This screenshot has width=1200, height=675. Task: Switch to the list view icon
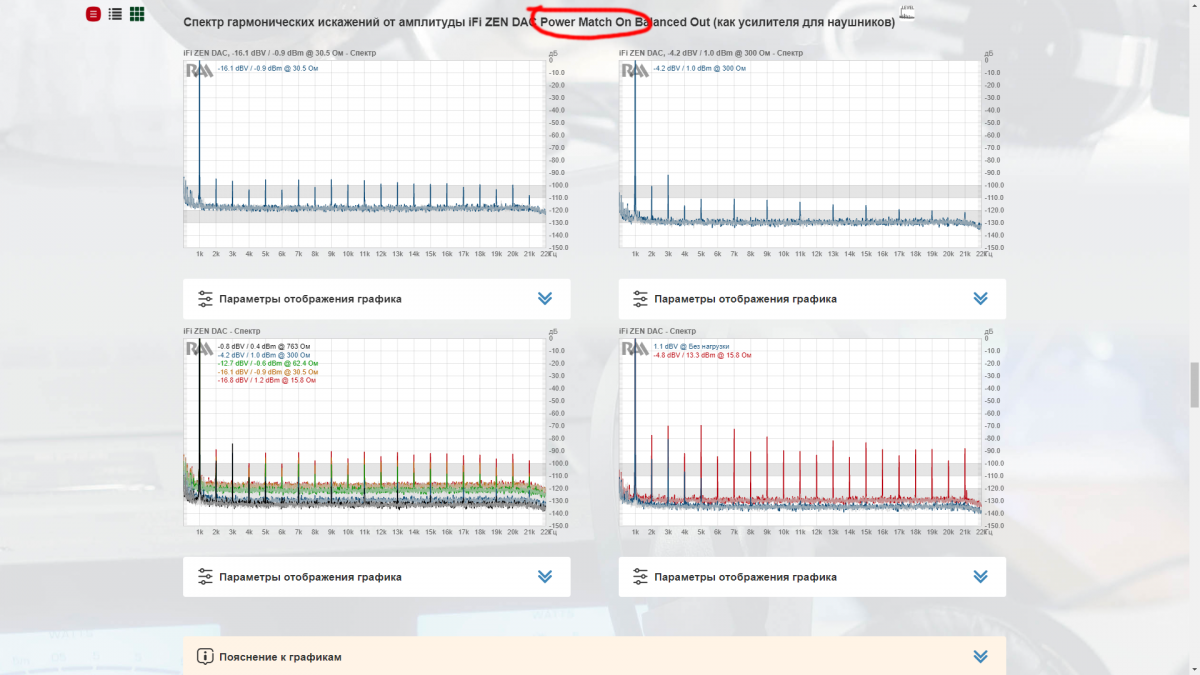point(115,14)
